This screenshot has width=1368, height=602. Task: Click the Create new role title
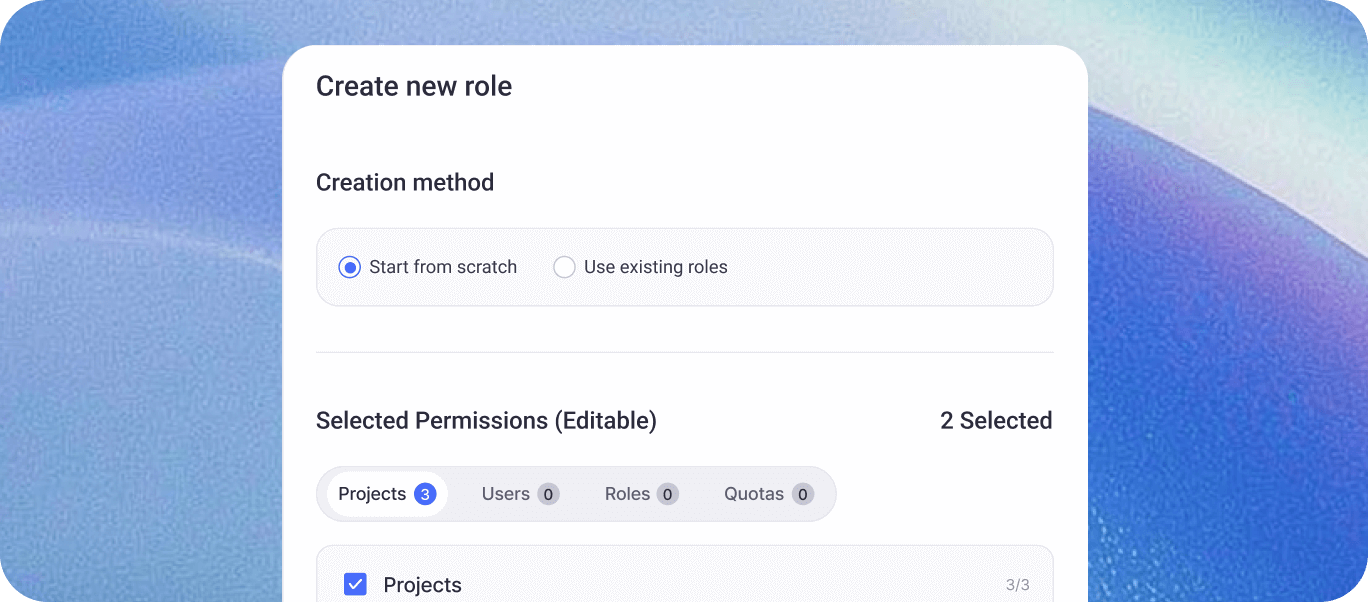tap(414, 86)
